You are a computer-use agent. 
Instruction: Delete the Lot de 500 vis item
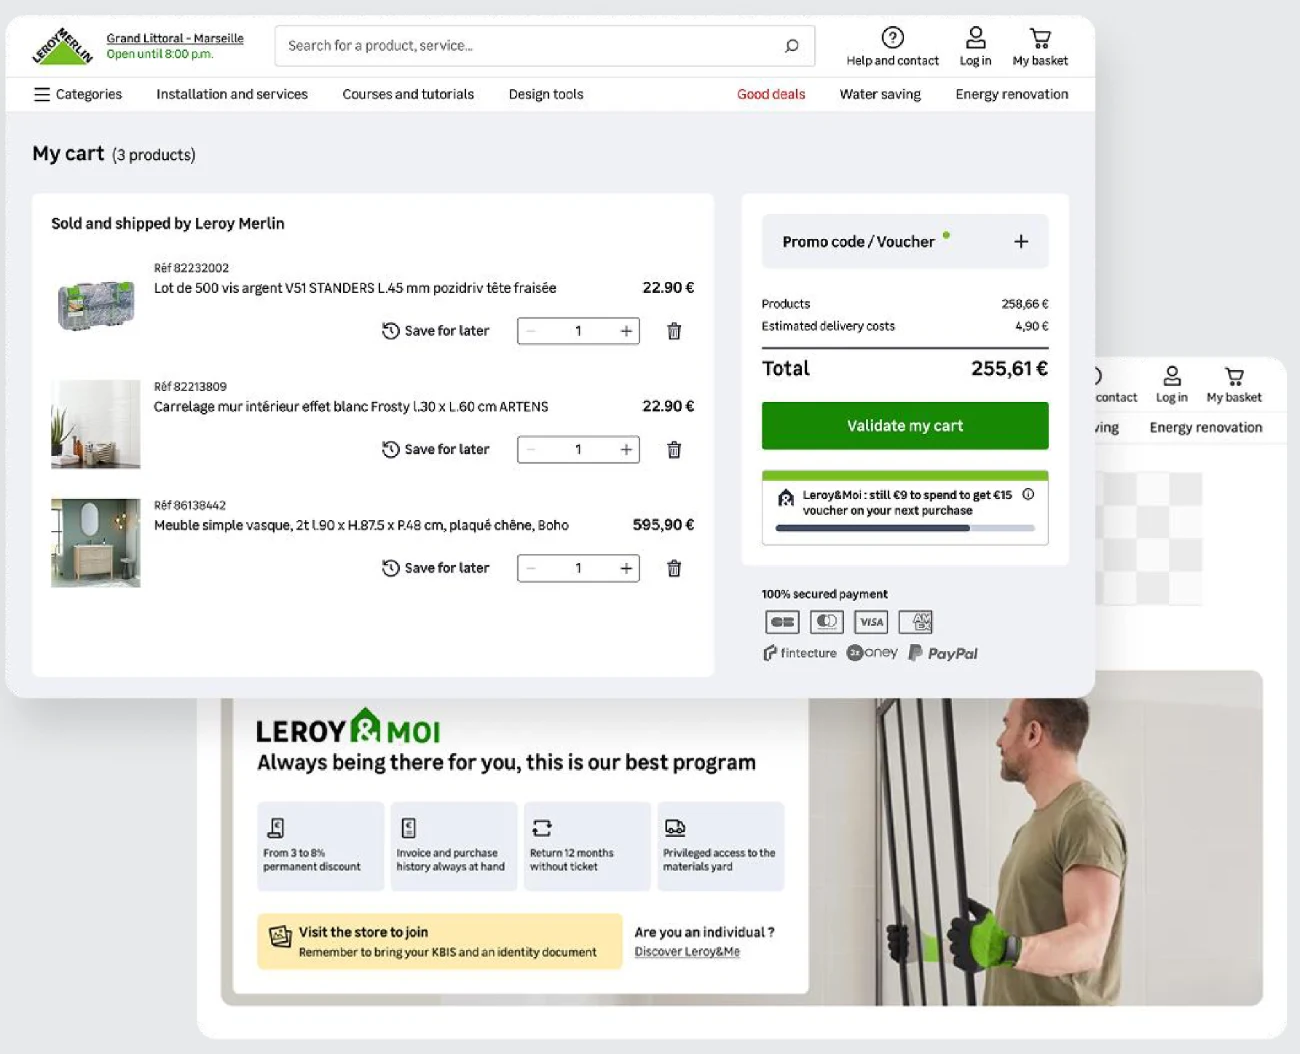[674, 331]
